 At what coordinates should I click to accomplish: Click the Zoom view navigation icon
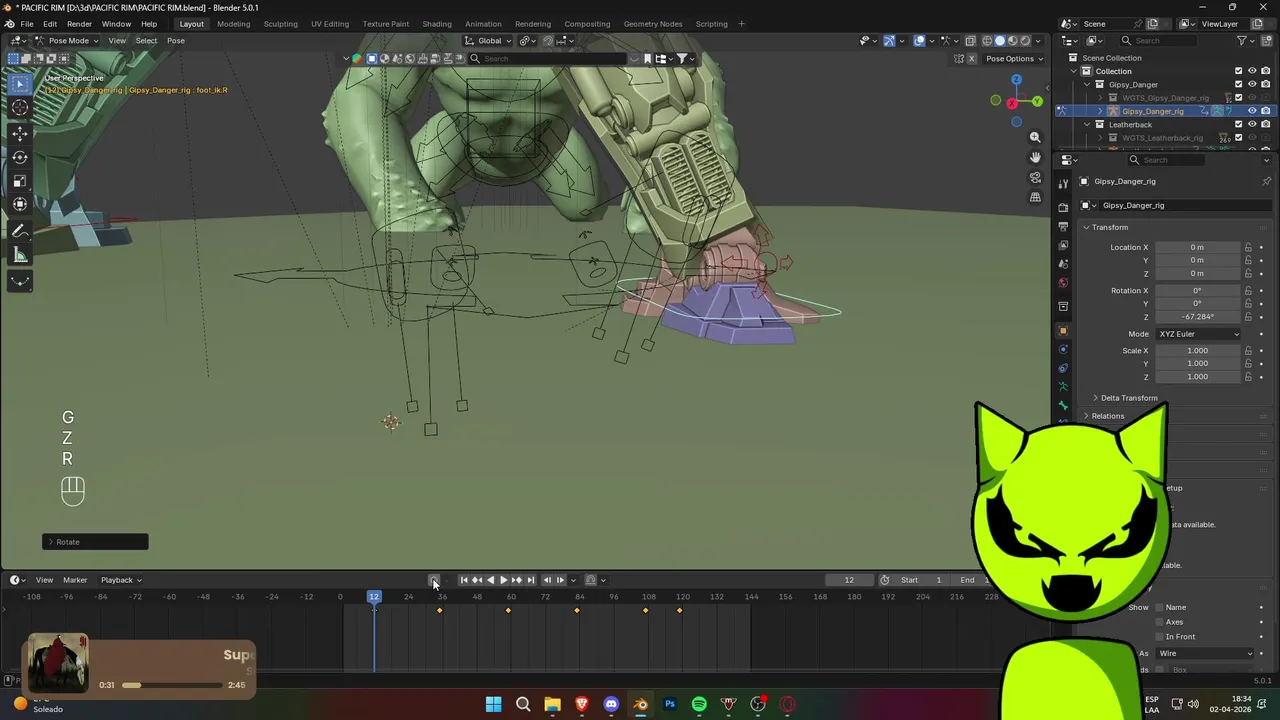(x=1035, y=137)
